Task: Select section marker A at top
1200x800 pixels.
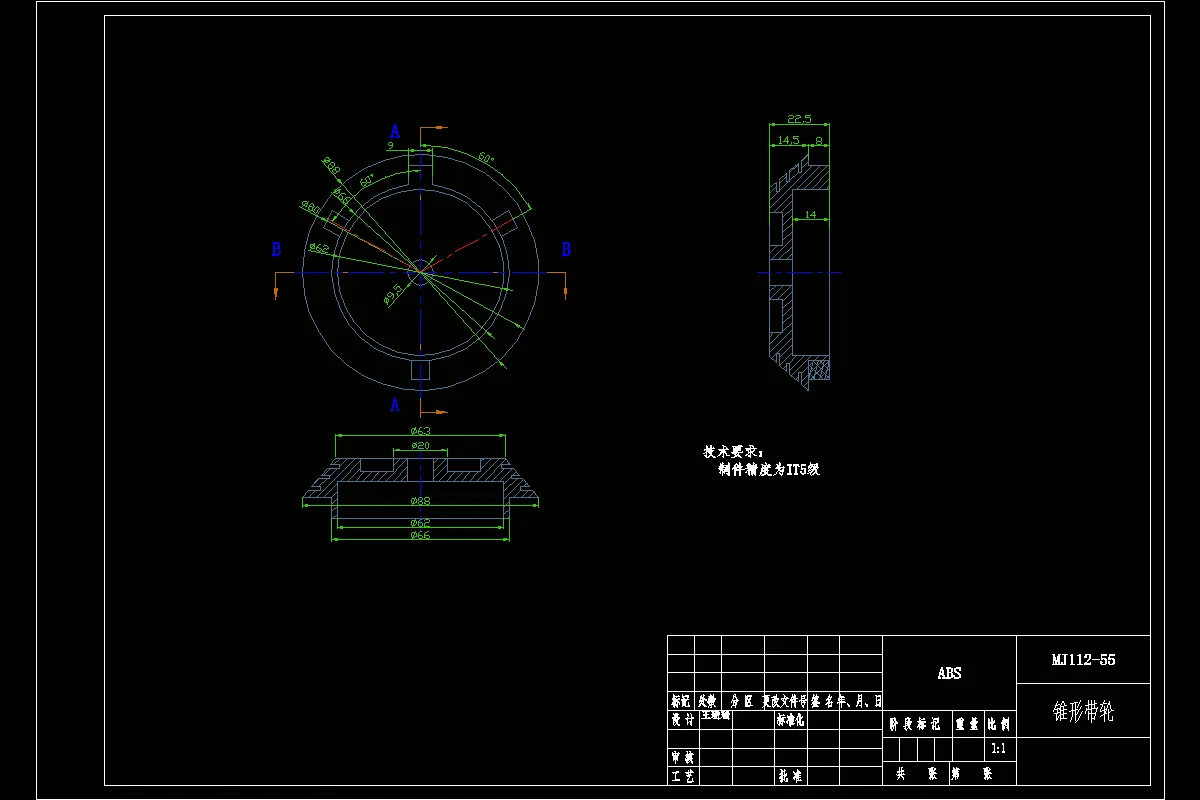Action: (x=395, y=131)
